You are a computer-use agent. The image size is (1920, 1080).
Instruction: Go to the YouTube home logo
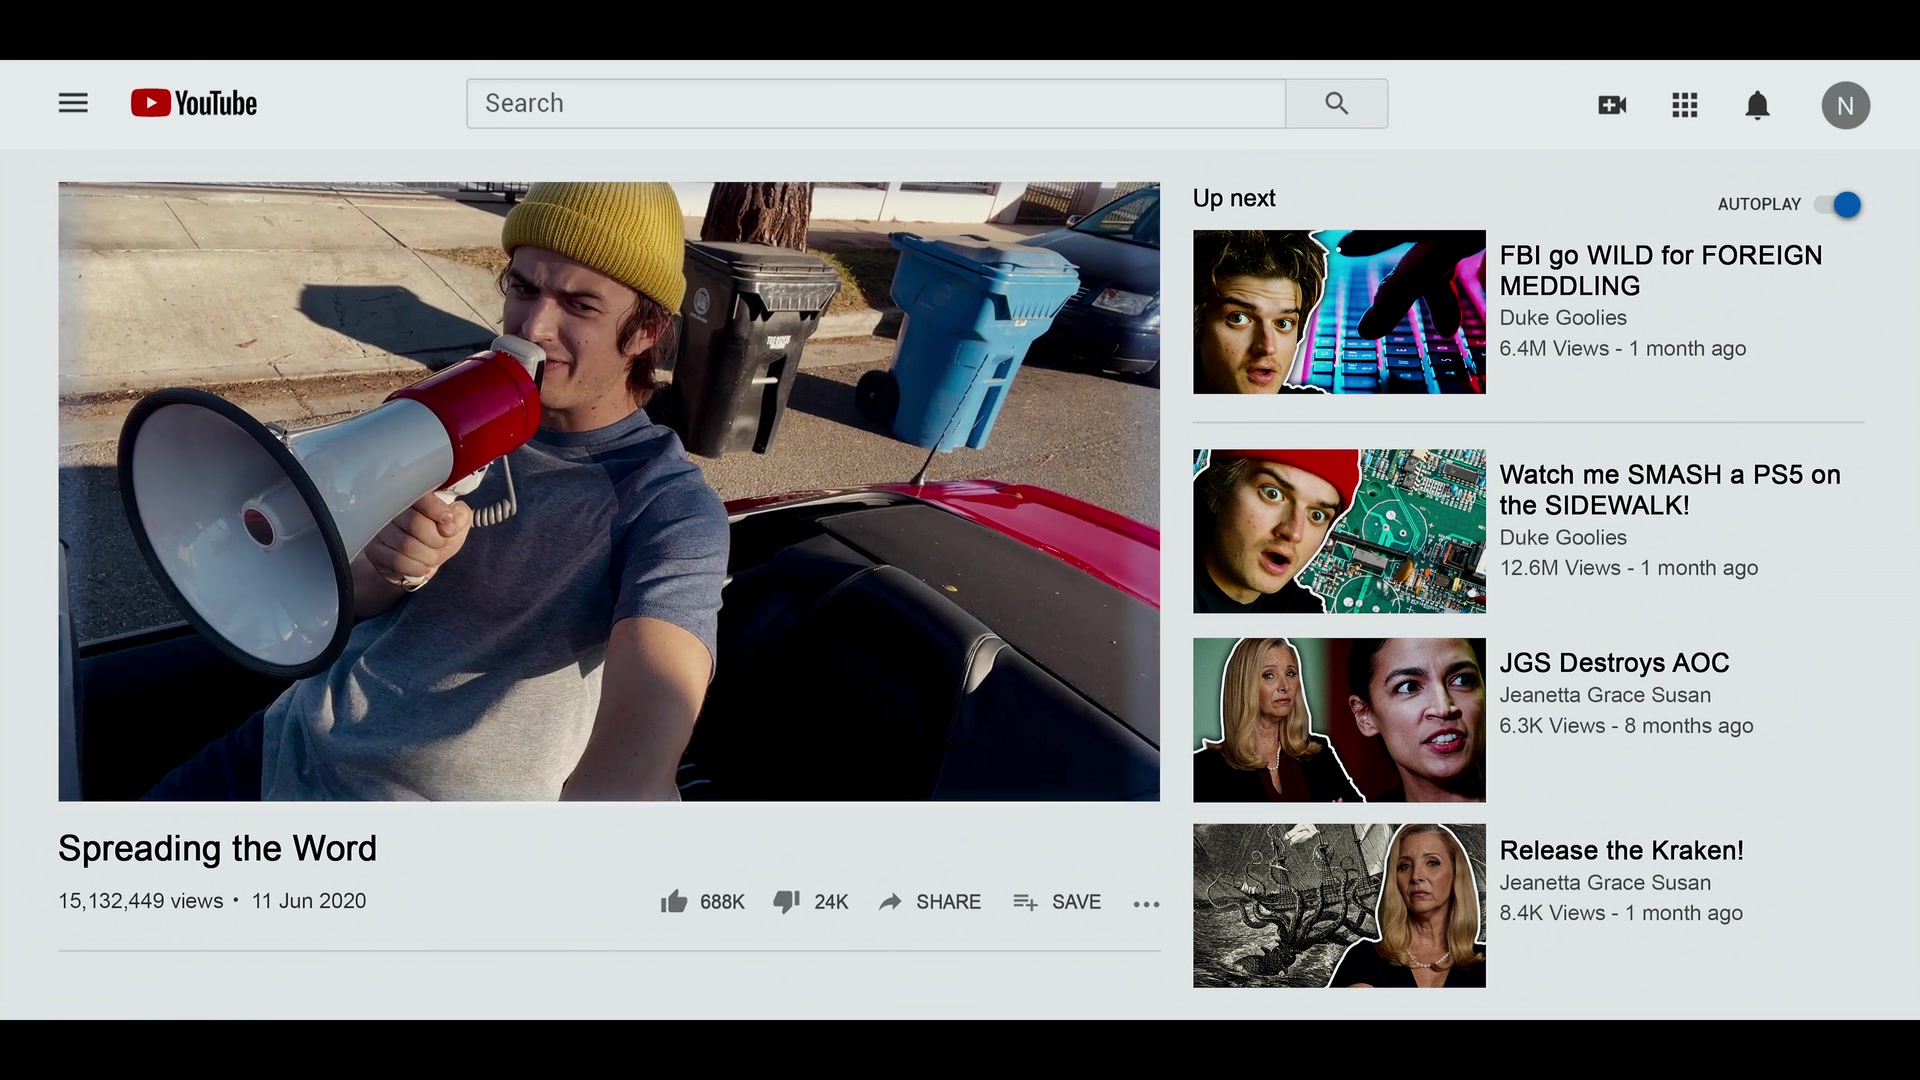(x=194, y=103)
